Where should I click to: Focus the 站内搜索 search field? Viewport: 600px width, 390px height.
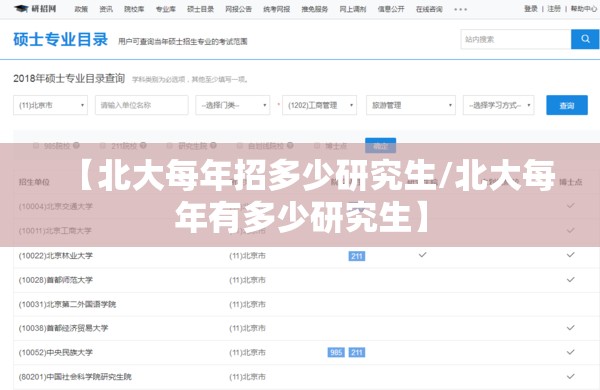516,39
